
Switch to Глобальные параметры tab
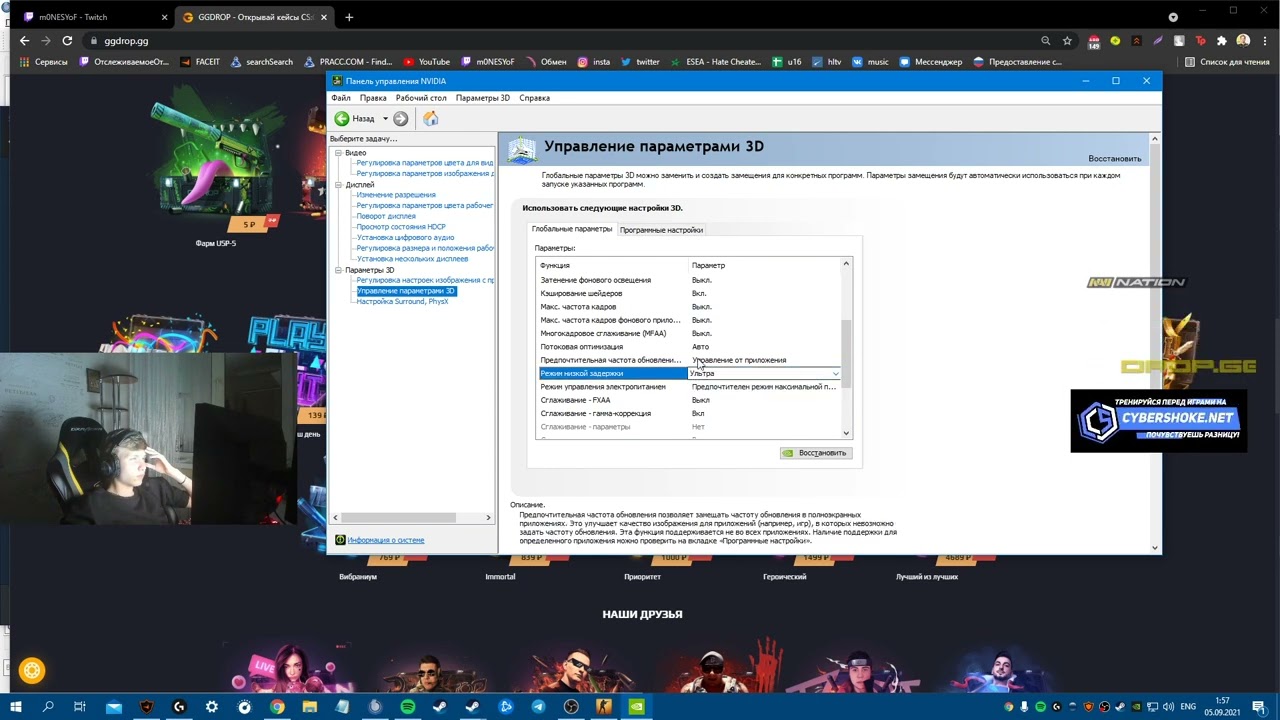pyautogui.click(x=572, y=229)
